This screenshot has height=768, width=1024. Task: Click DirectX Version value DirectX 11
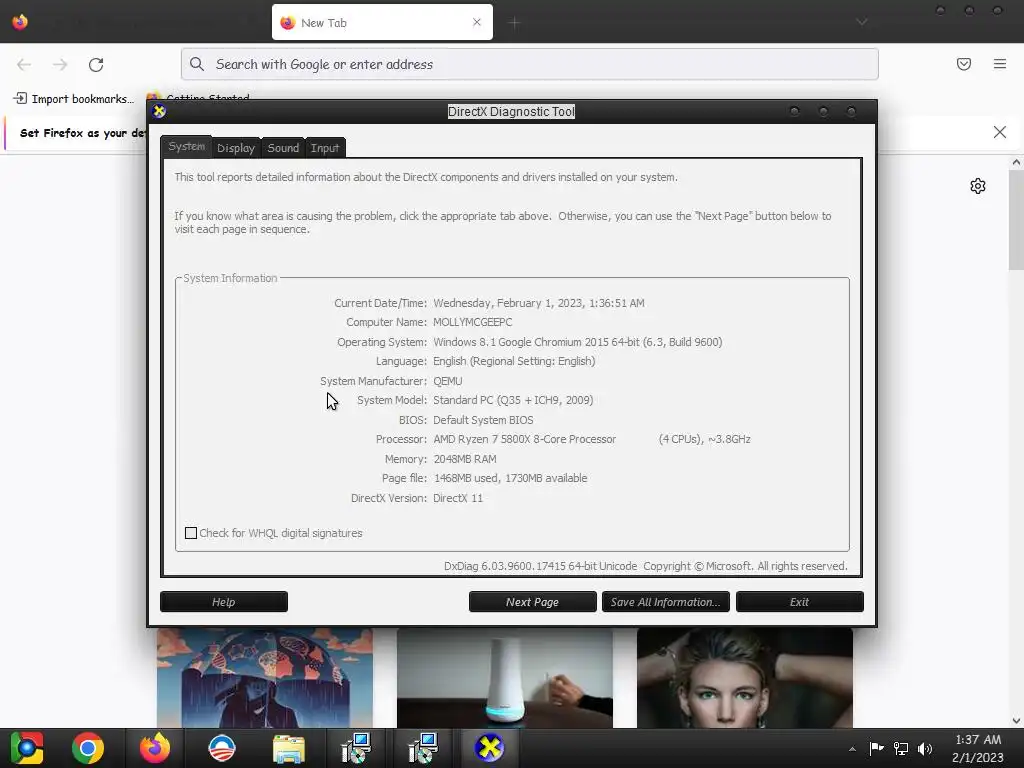(458, 498)
